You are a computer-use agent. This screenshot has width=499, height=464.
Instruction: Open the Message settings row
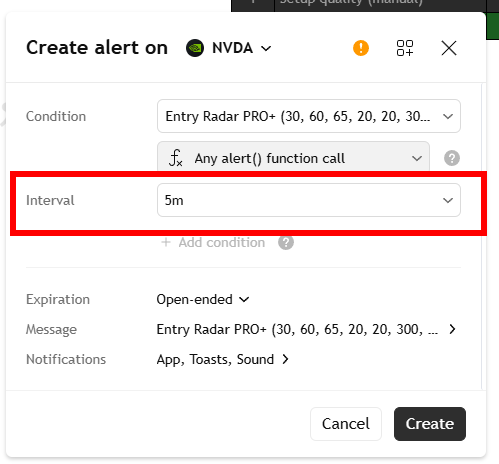coord(306,329)
